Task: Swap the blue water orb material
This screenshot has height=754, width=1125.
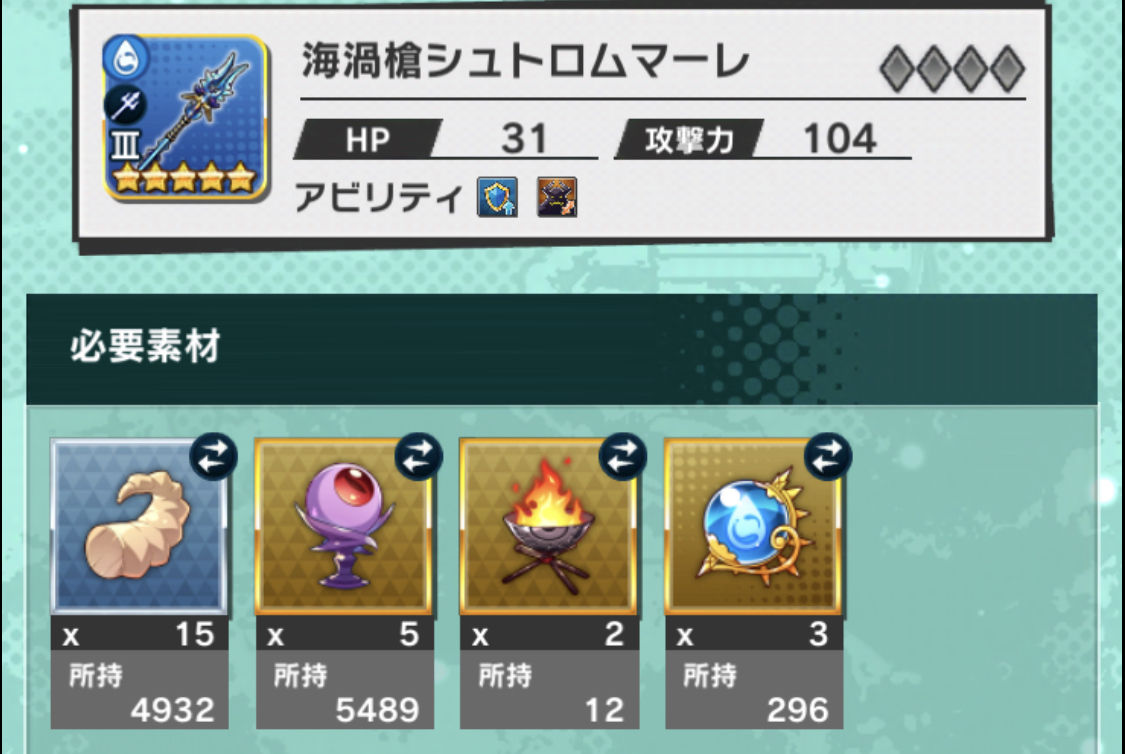Action: click(x=828, y=456)
